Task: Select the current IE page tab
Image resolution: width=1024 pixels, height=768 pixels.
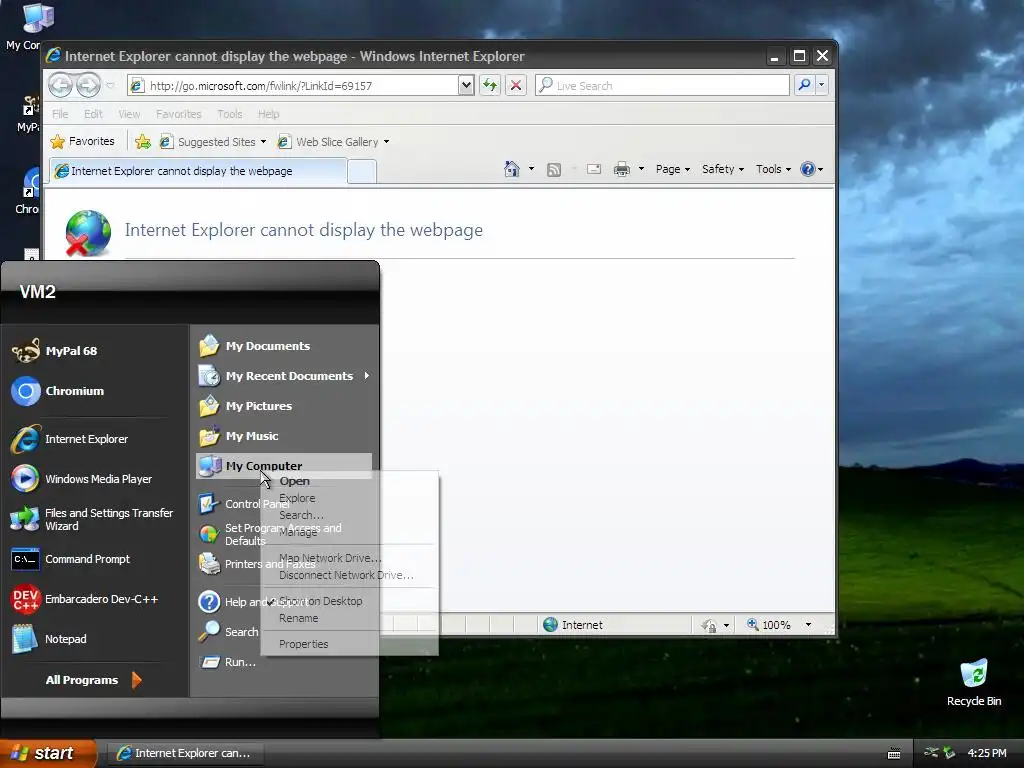Action: 197,171
